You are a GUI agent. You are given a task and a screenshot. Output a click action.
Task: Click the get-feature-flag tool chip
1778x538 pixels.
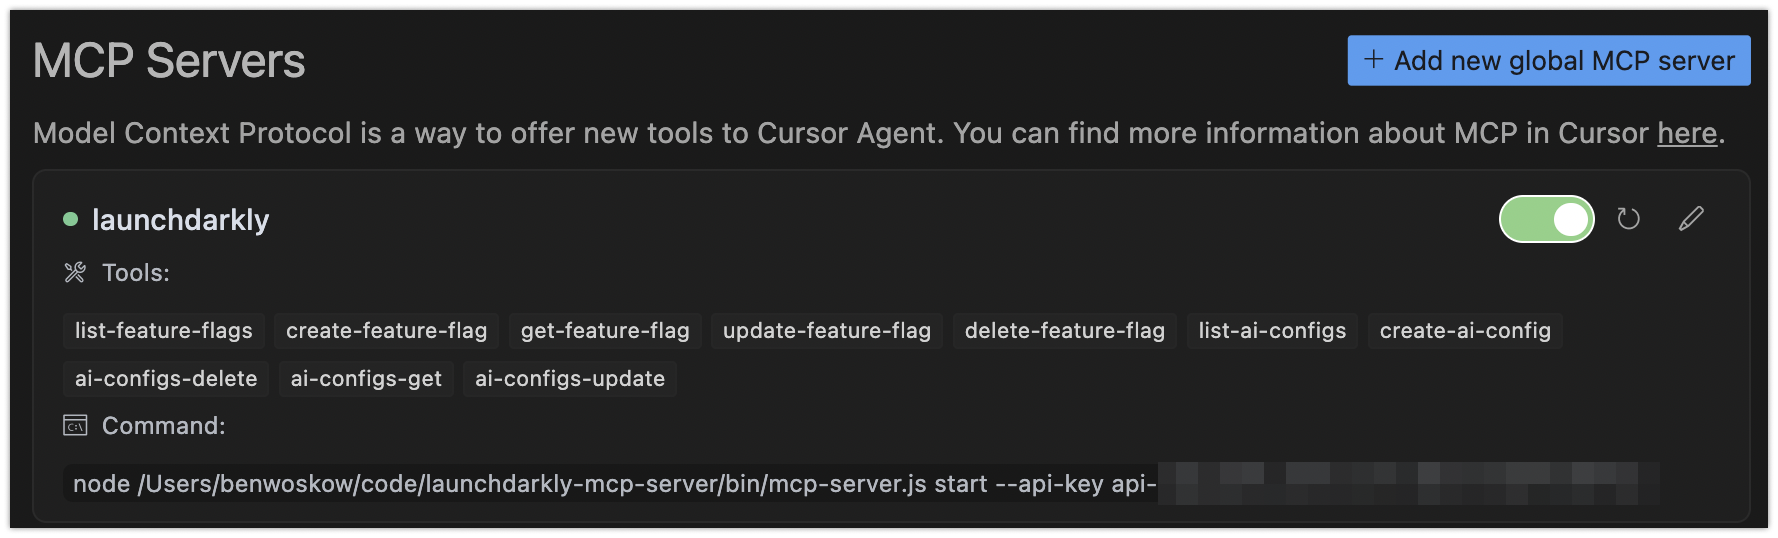605,331
